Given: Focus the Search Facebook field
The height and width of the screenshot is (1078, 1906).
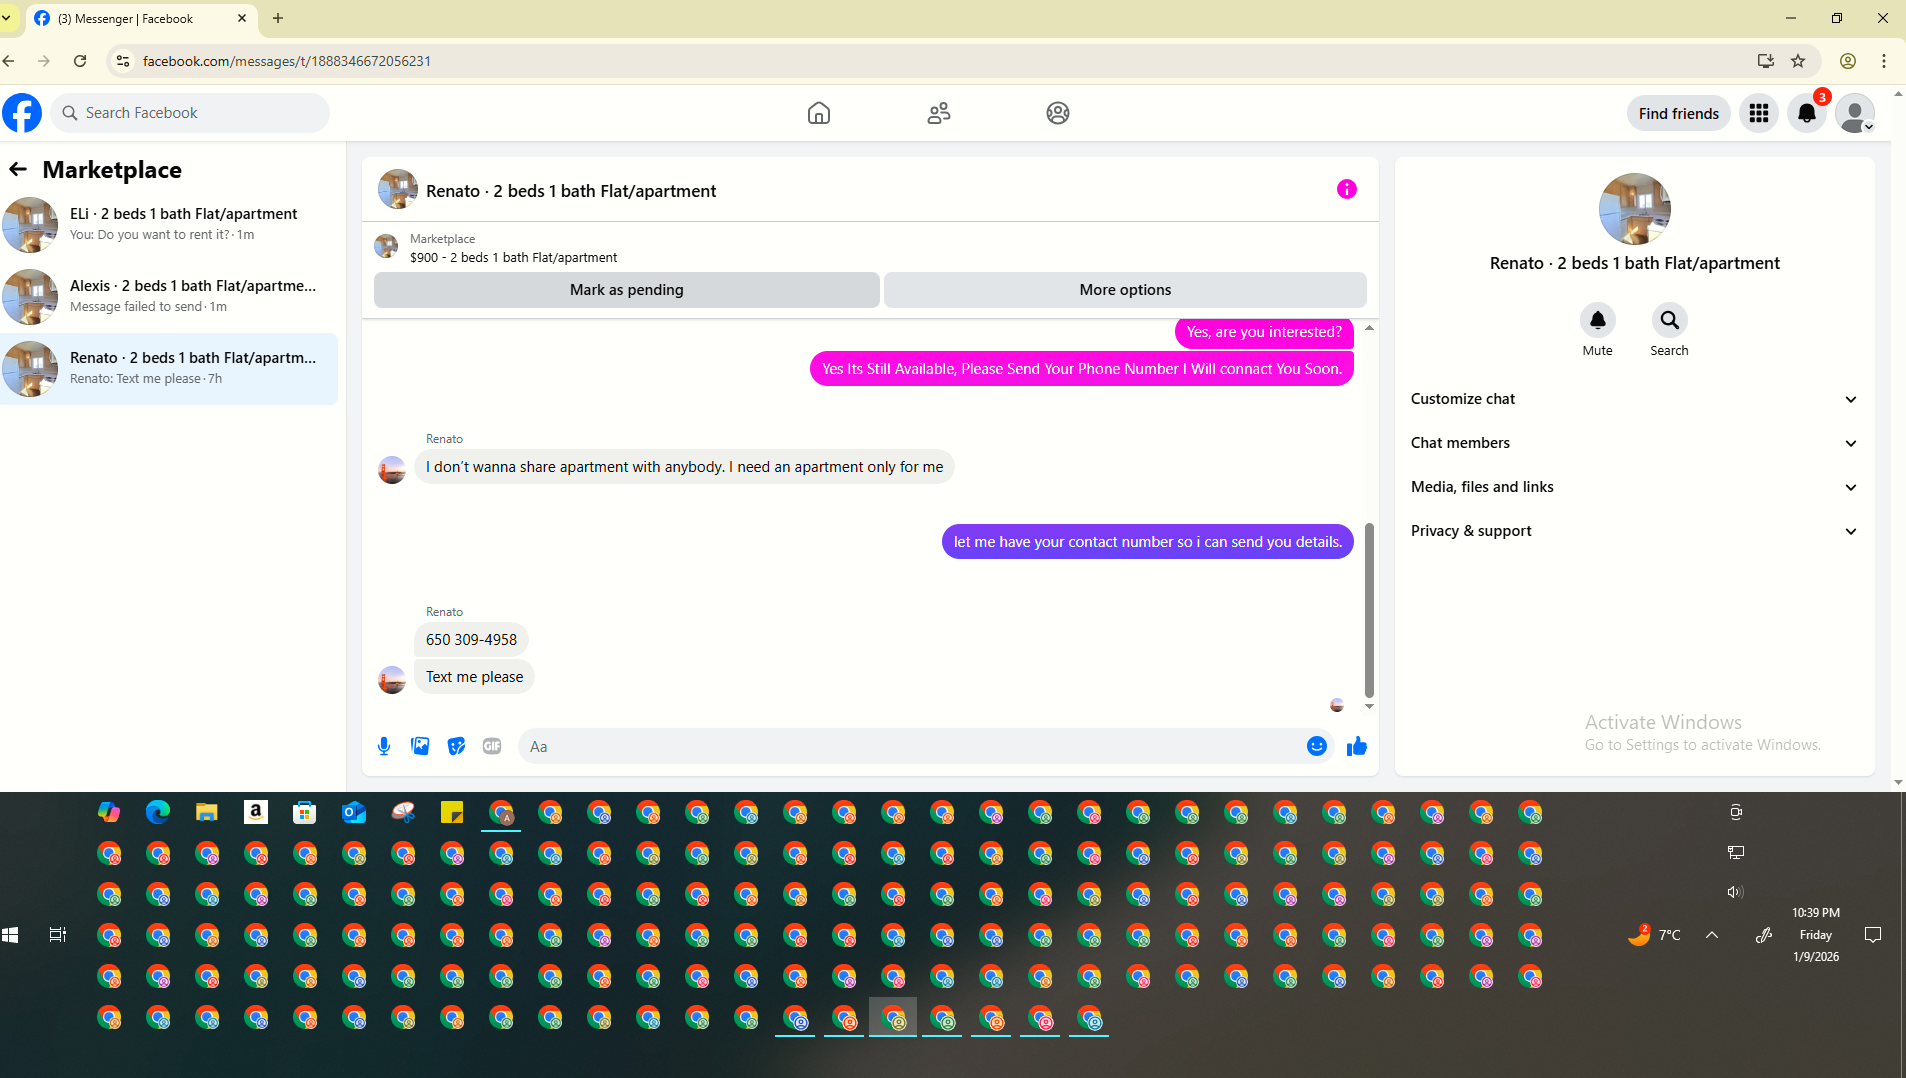Looking at the screenshot, I should [190, 113].
